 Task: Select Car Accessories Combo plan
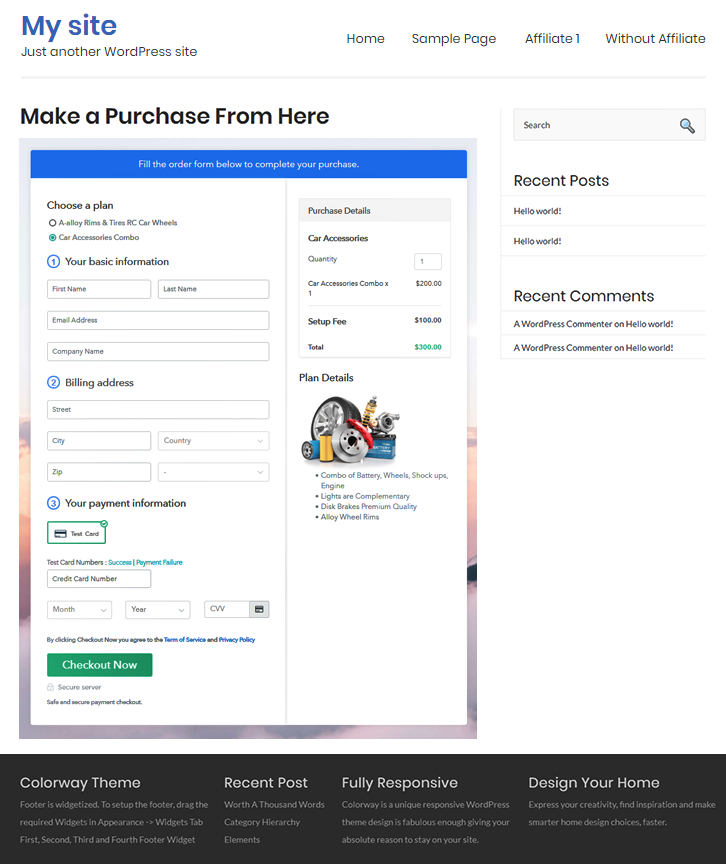click(x=52, y=238)
